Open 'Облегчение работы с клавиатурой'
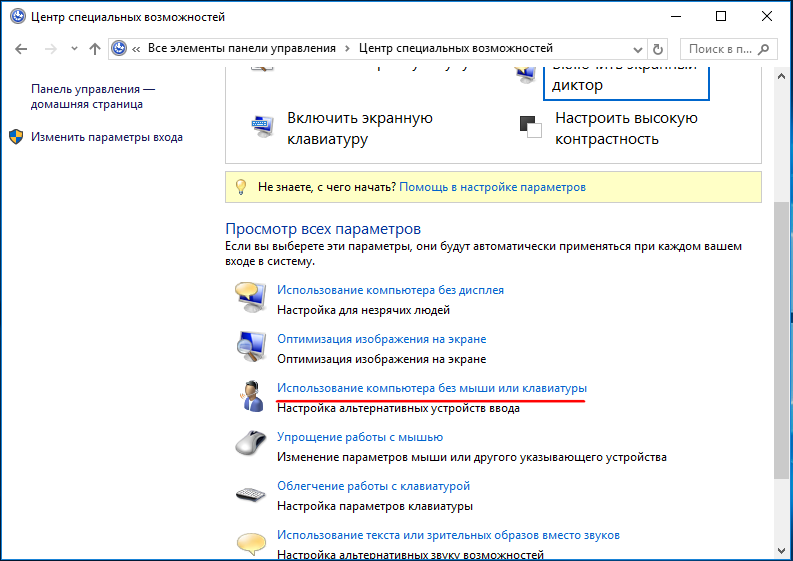This screenshot has height=561, width=793. [373, 486]
